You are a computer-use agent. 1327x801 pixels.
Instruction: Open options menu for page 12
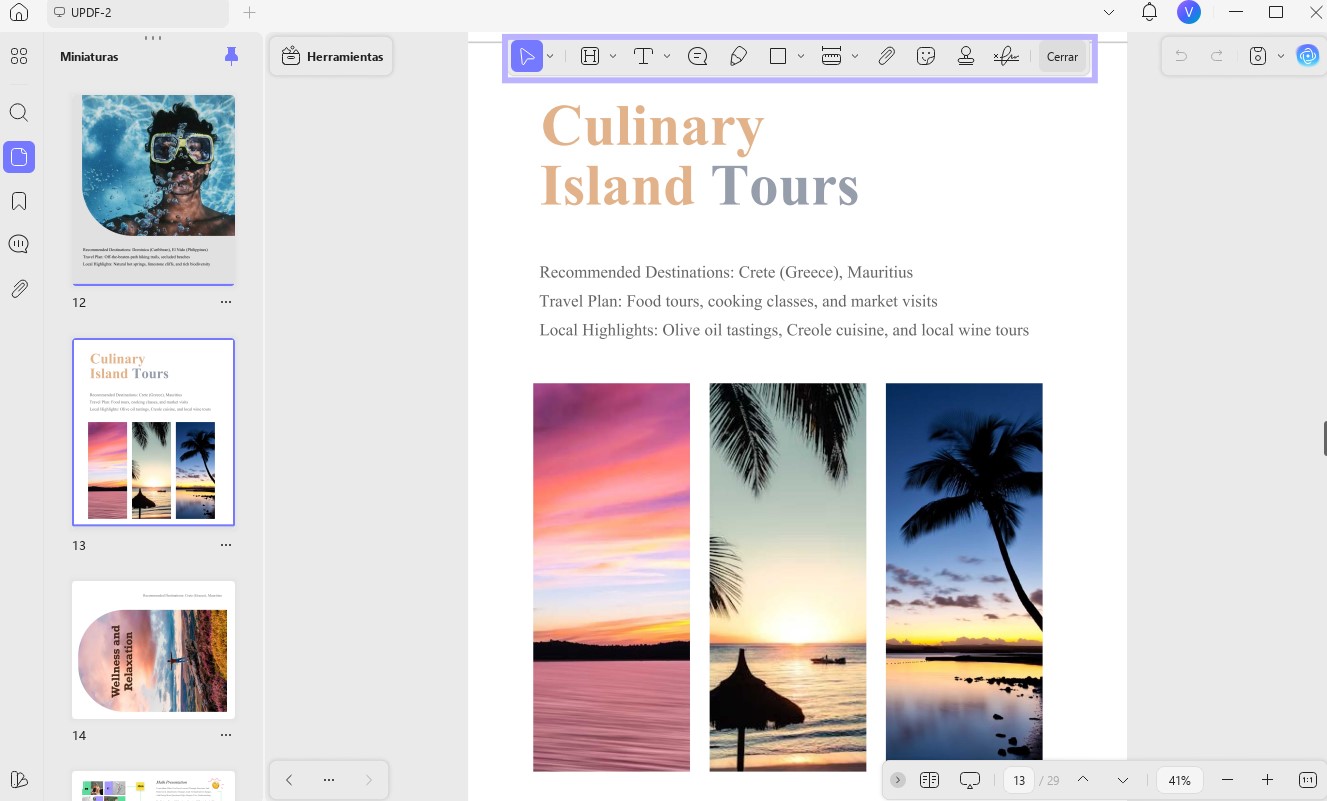click(x=226, y=302)
